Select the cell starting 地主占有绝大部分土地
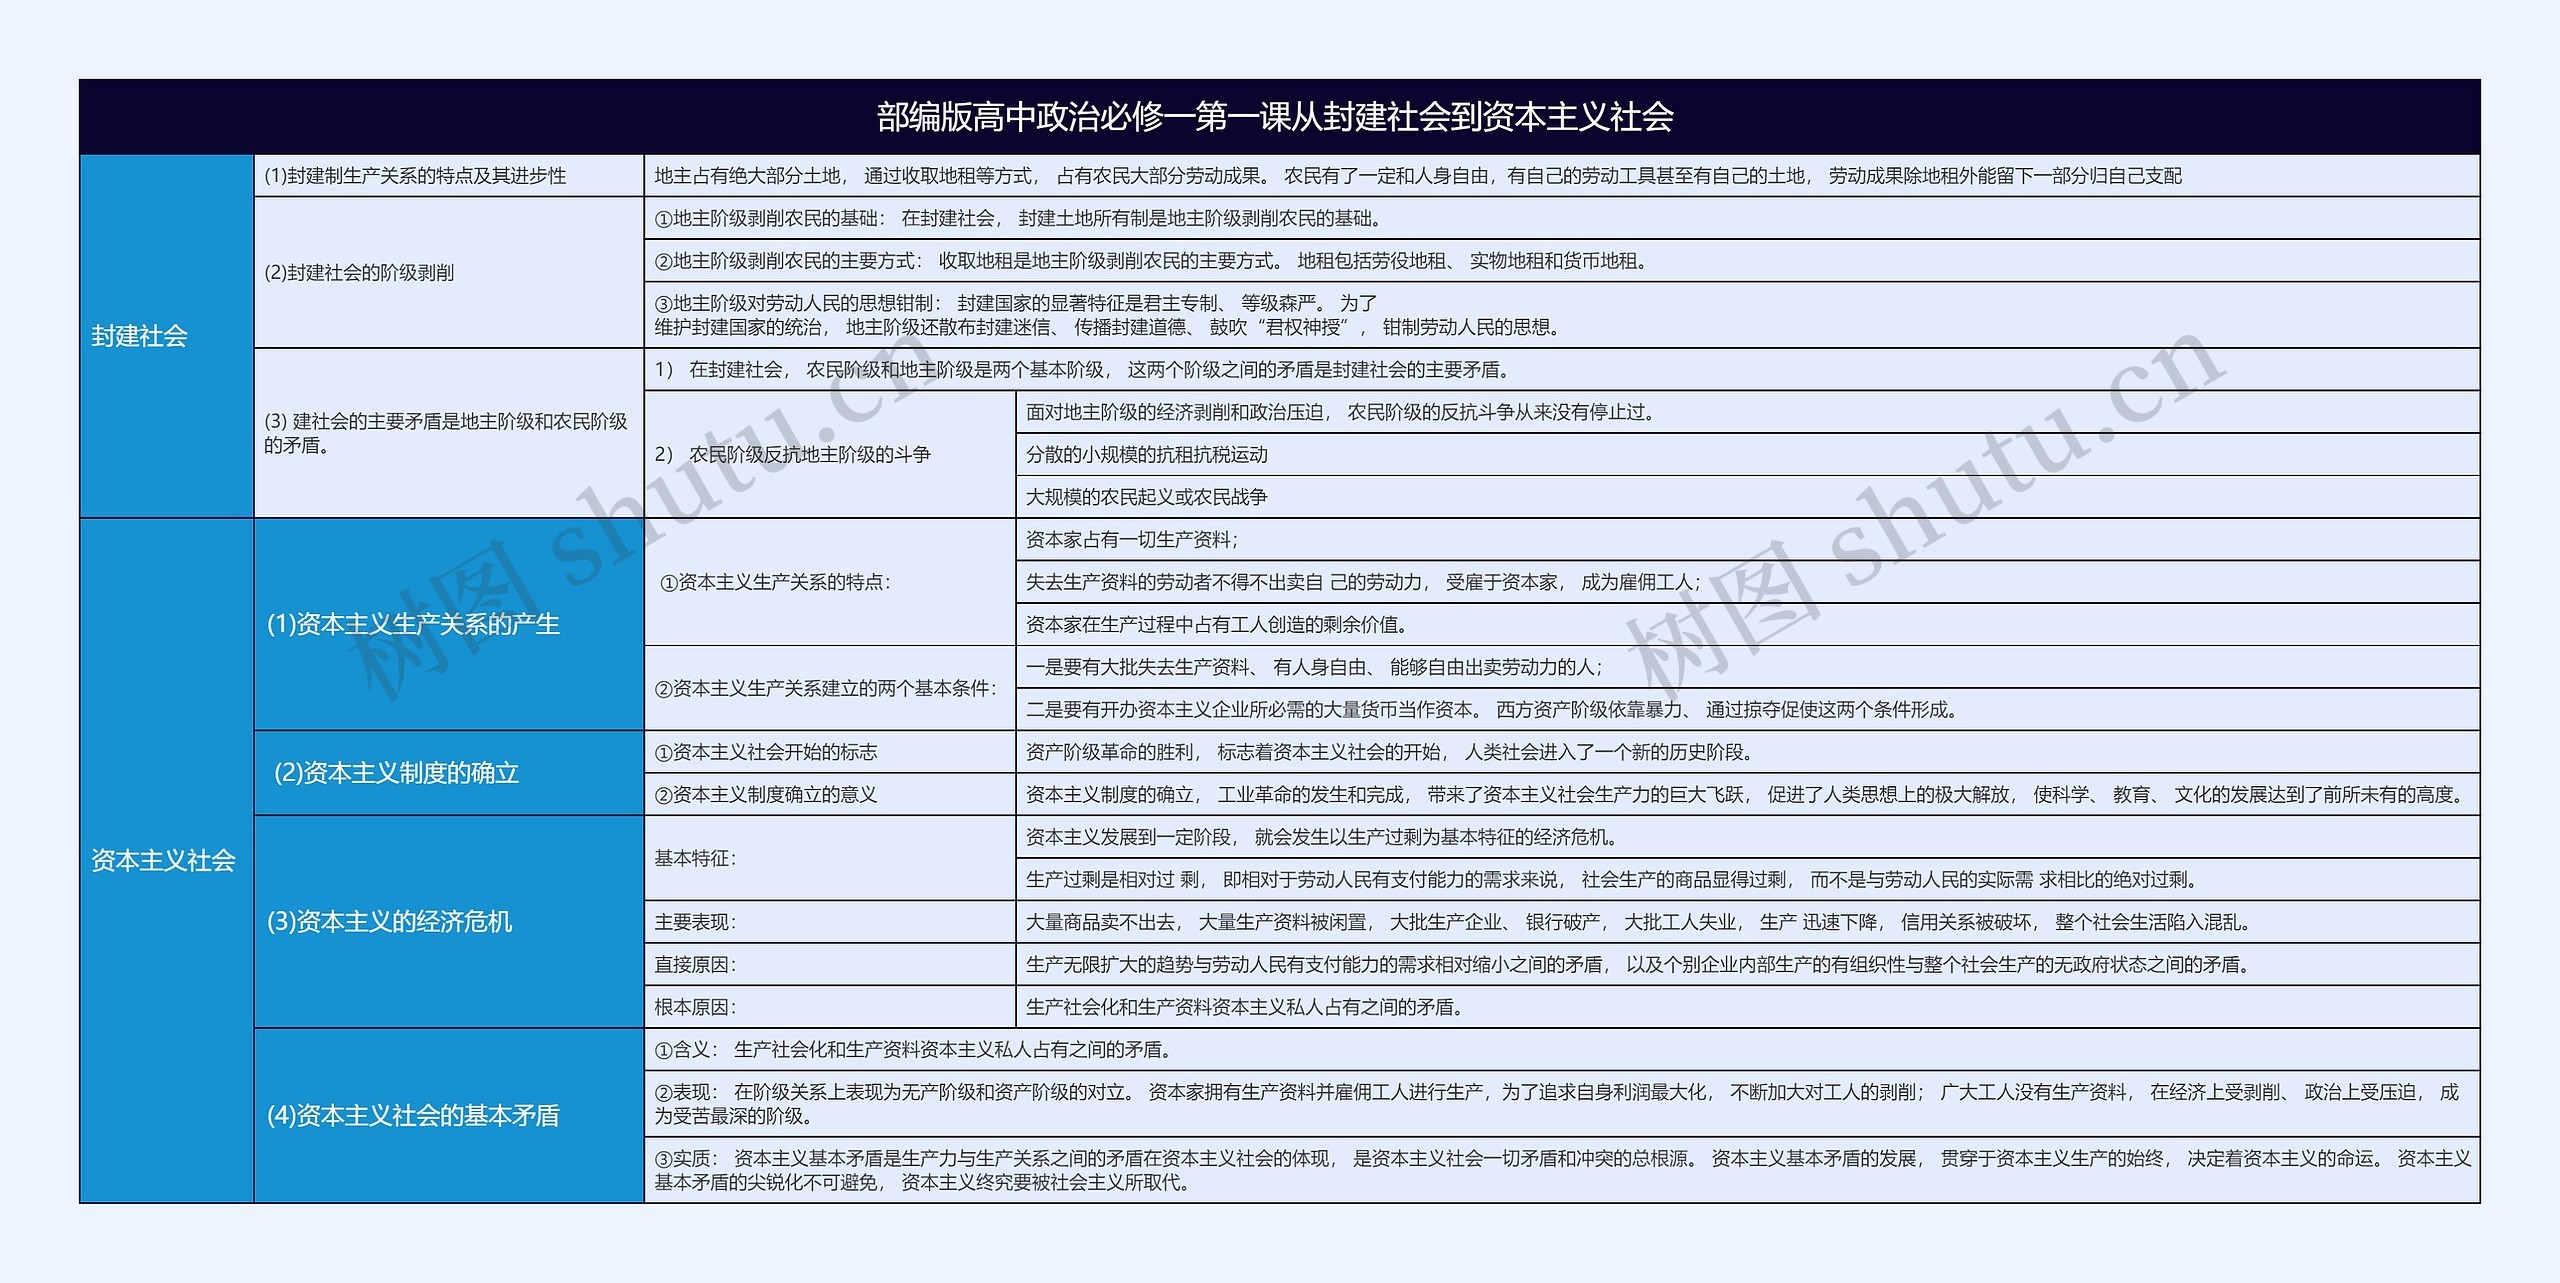2560x1283 pixels. [x=1562, y=176]
